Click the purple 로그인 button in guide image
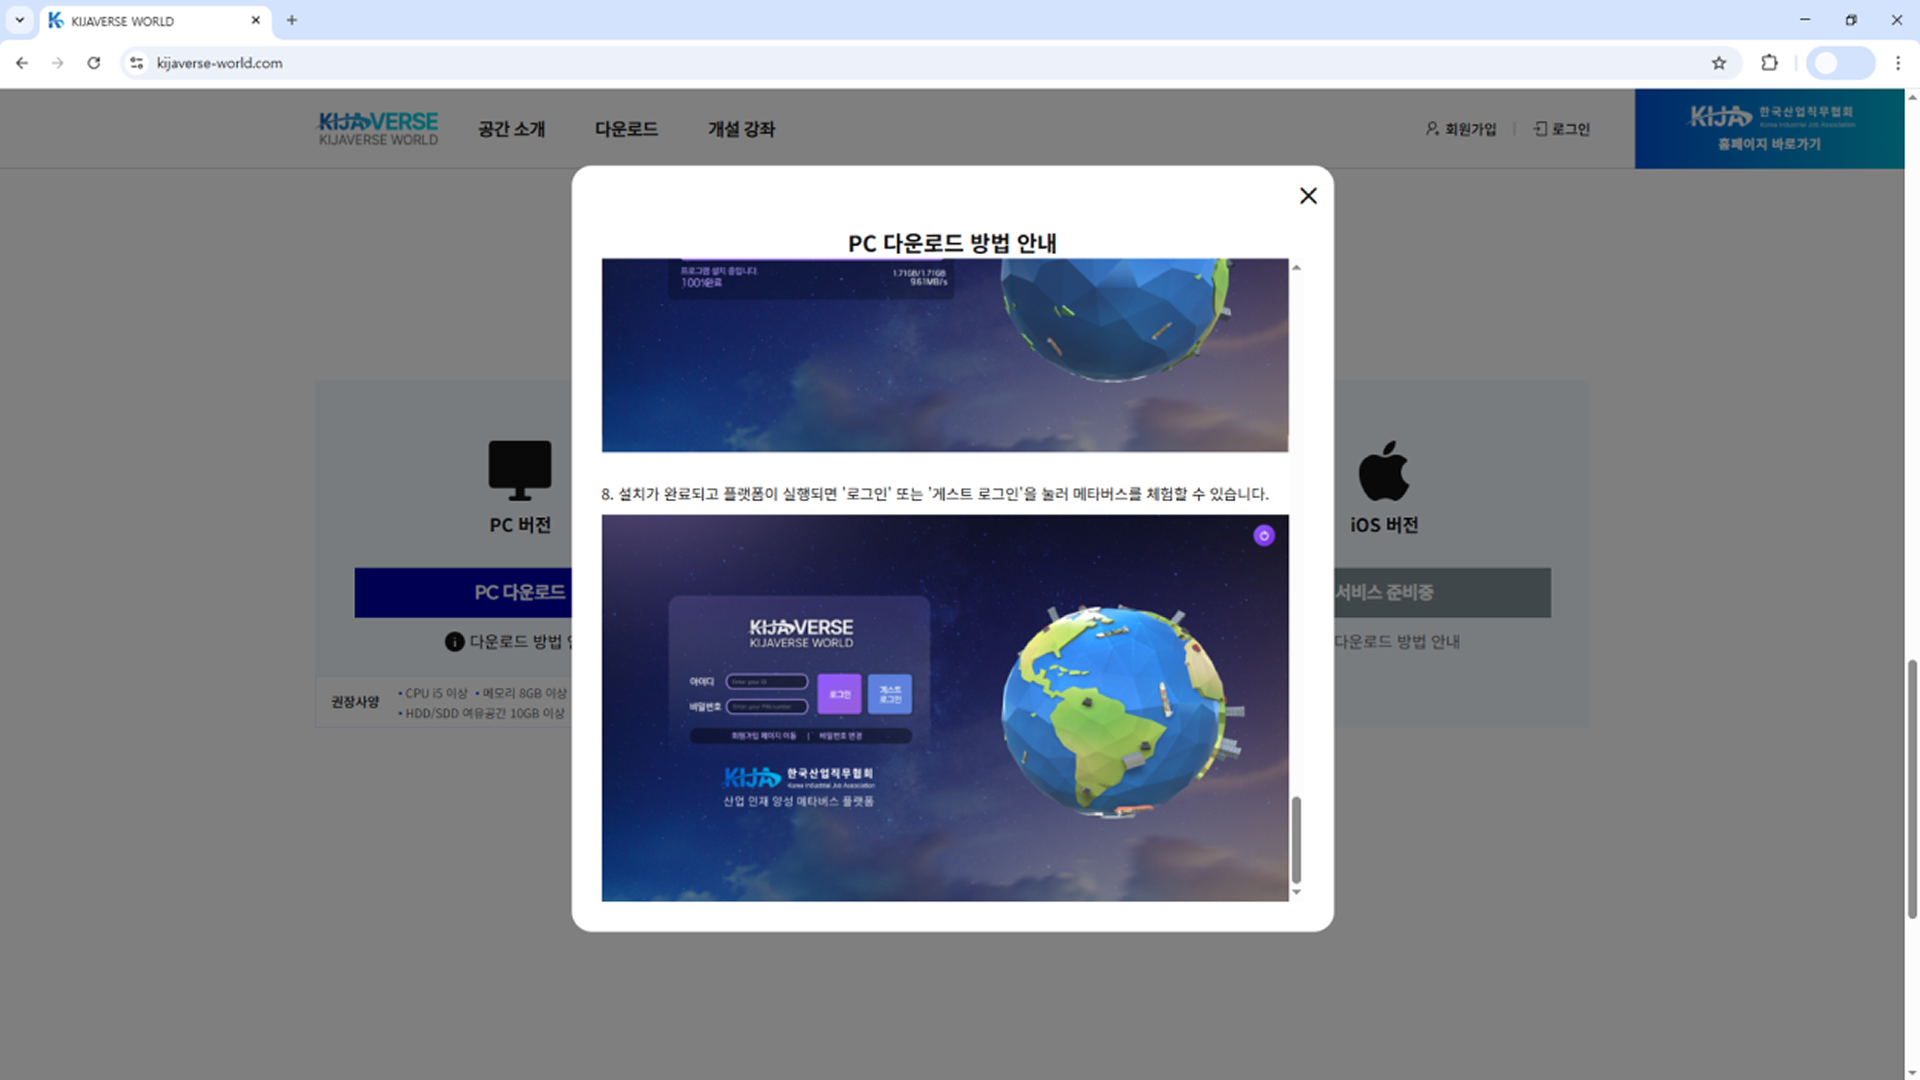1920x1080 pixels. tap(839, 693)
